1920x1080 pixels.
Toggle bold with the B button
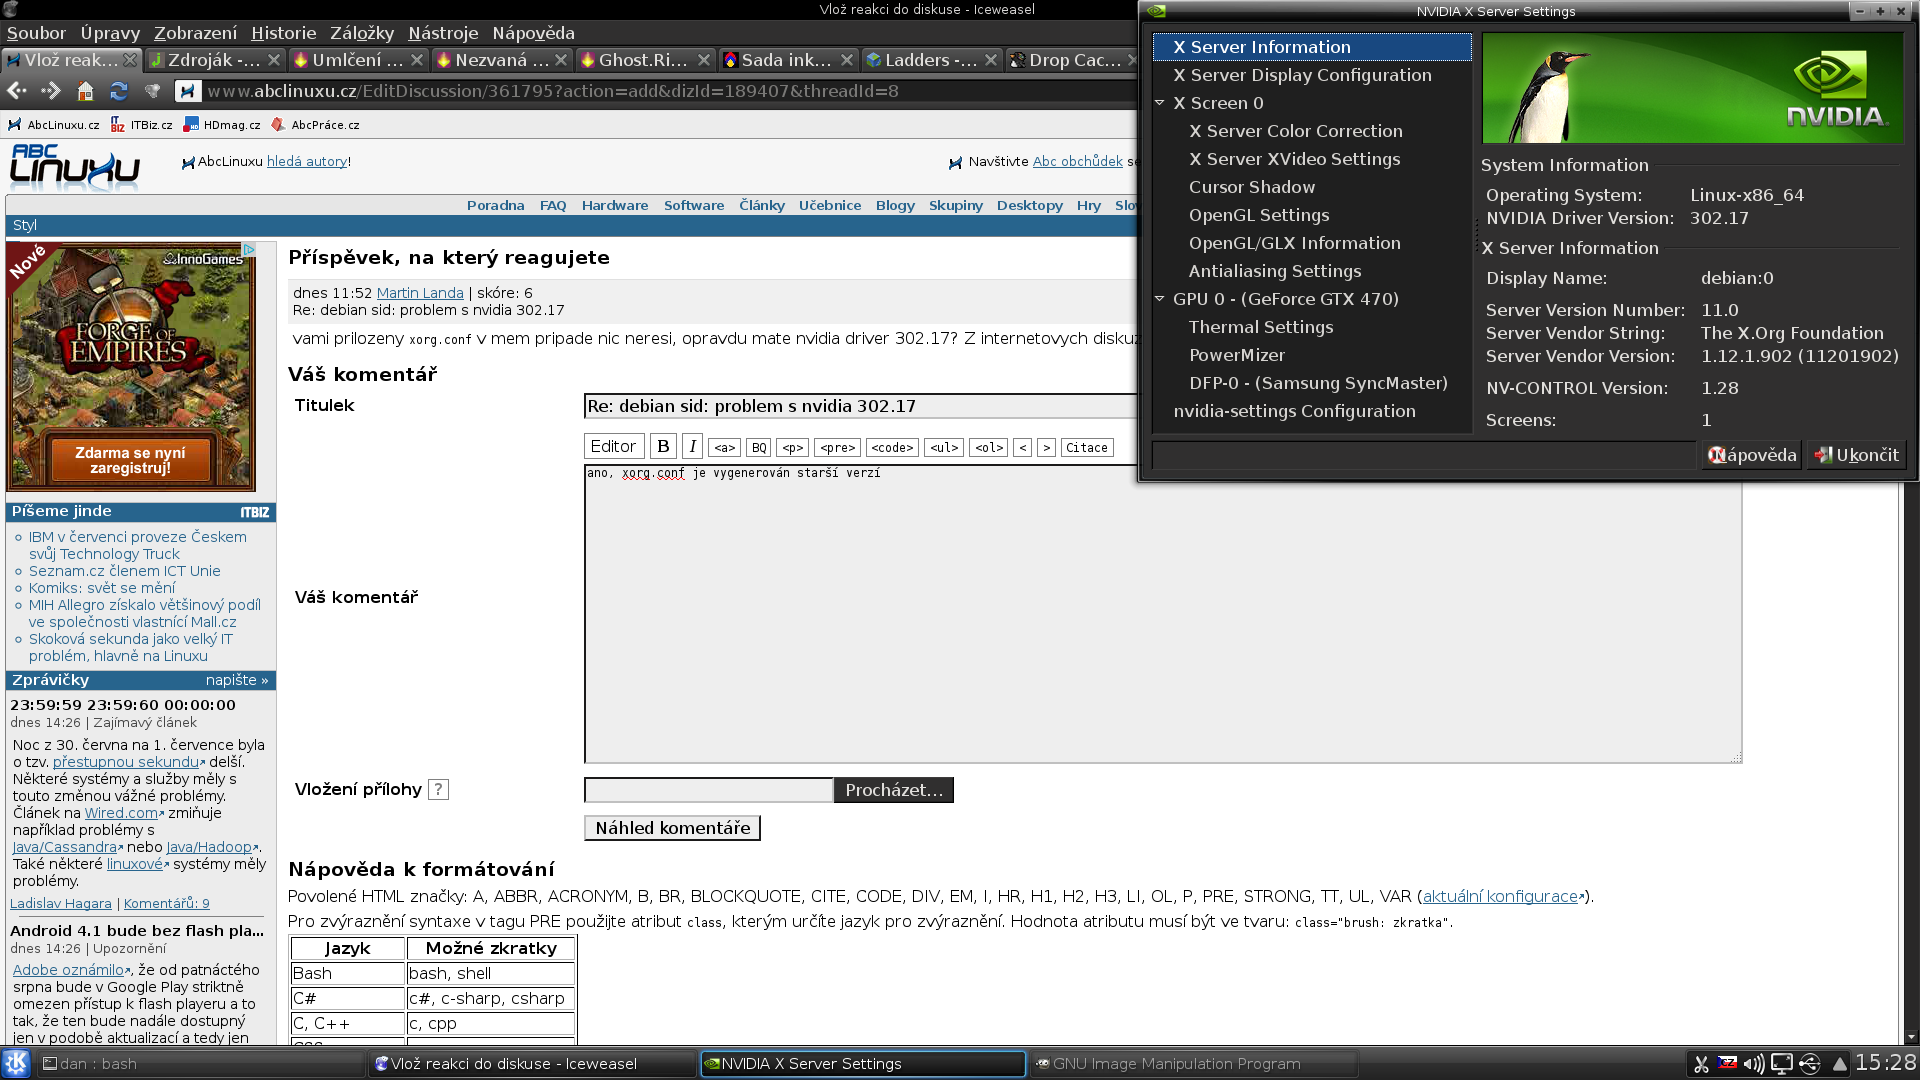[663, 447]
